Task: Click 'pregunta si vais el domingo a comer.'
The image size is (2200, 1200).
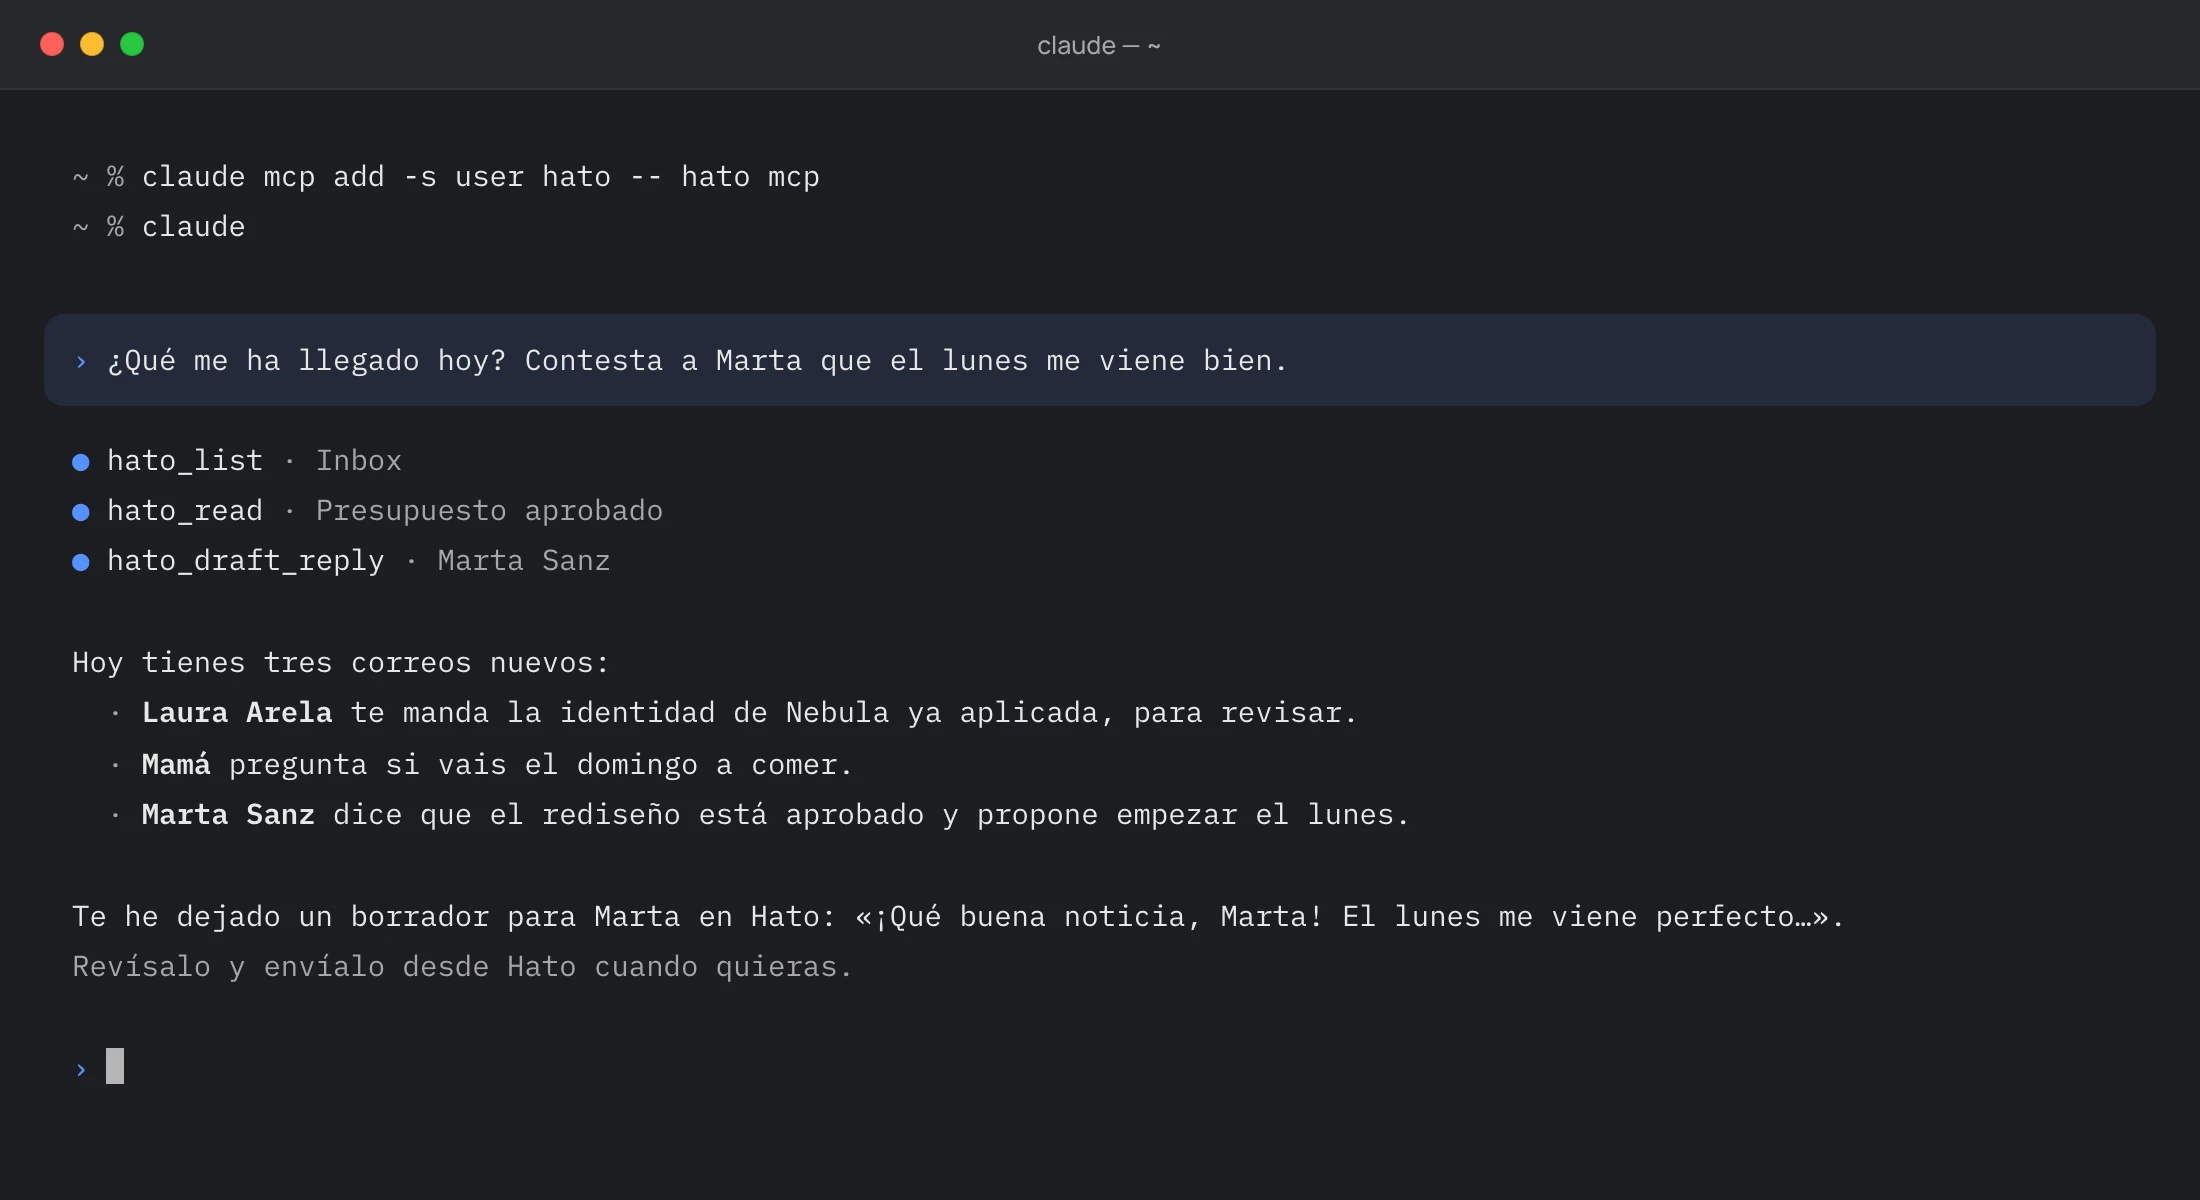Action: [x=541, y=765]
